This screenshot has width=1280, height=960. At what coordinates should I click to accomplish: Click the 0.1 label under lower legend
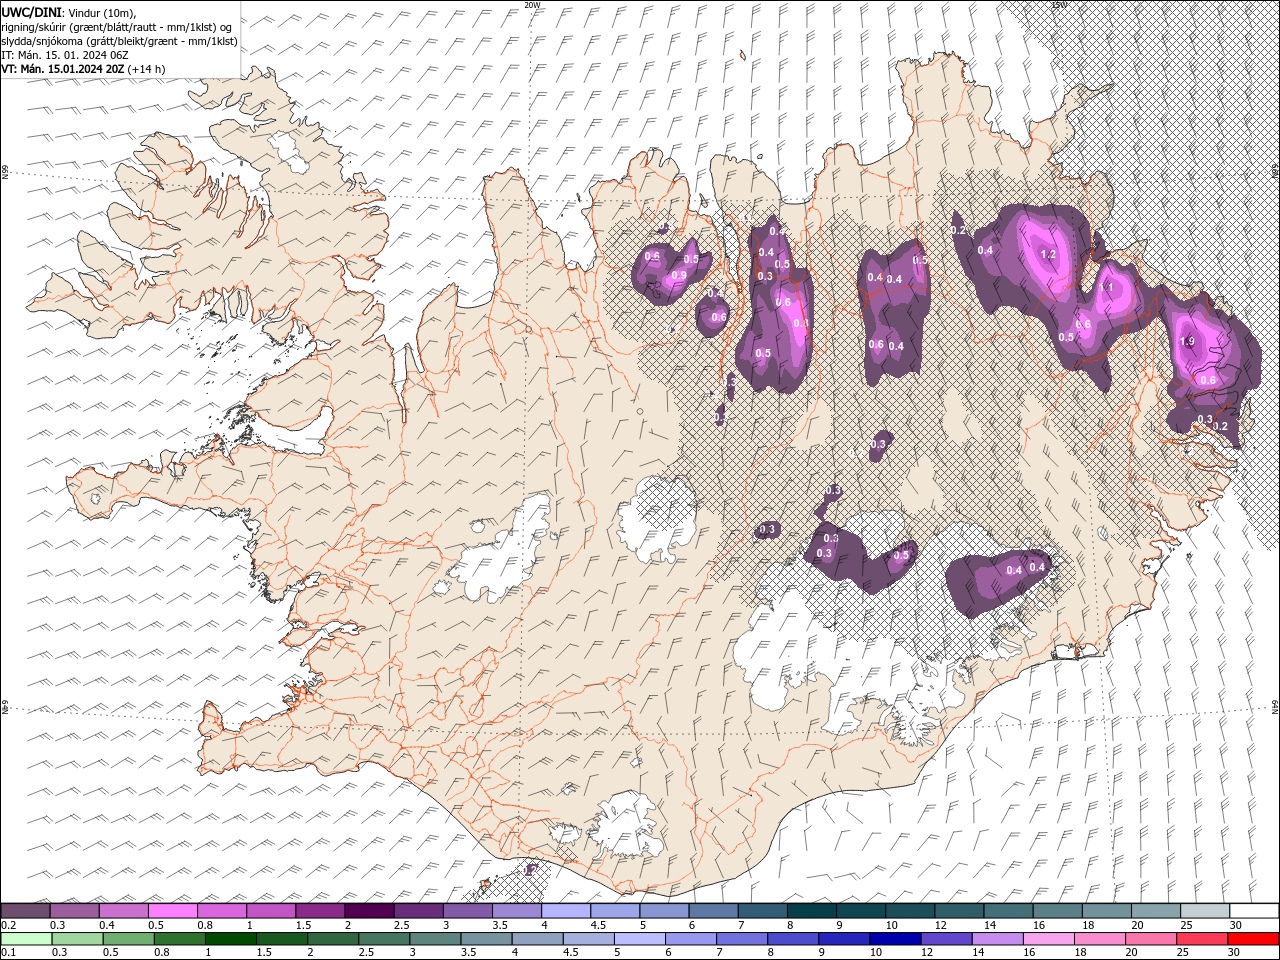7,953
